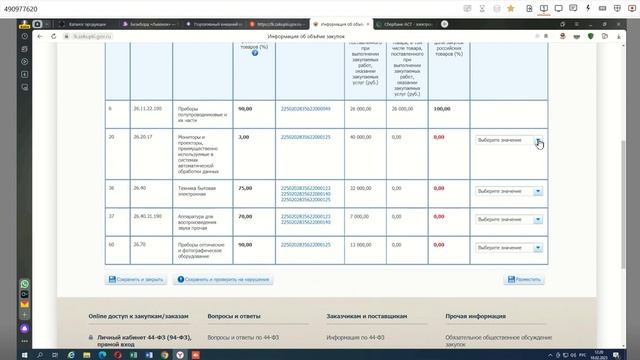Click the three-dots sidebar menu
This screenshot has width=640, height=360.
[x=24, y=341]
